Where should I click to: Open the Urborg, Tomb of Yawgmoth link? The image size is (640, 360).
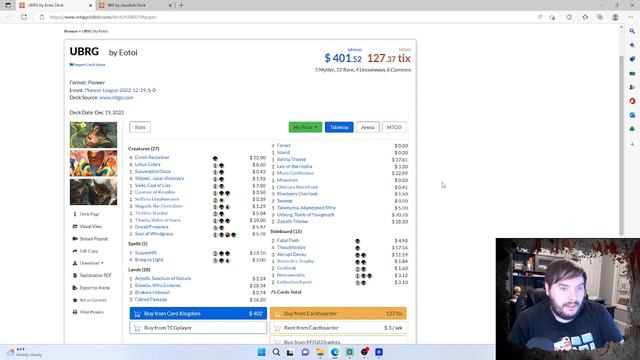pos(305,215)
